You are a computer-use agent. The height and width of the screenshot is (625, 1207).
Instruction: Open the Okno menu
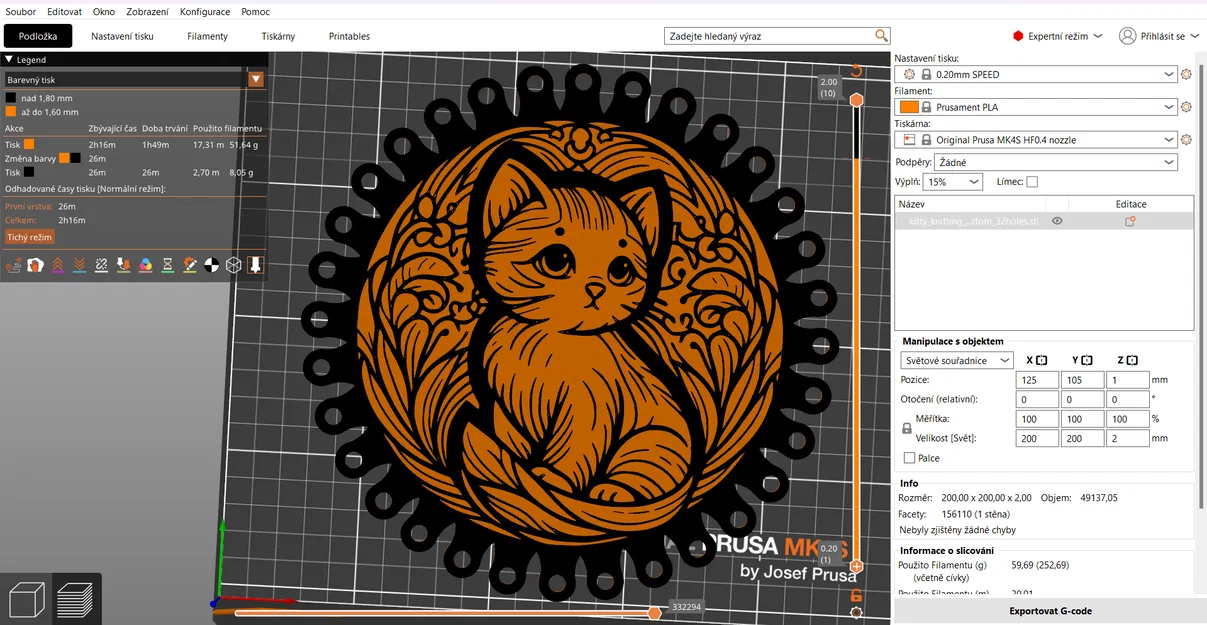click(104, 11)
